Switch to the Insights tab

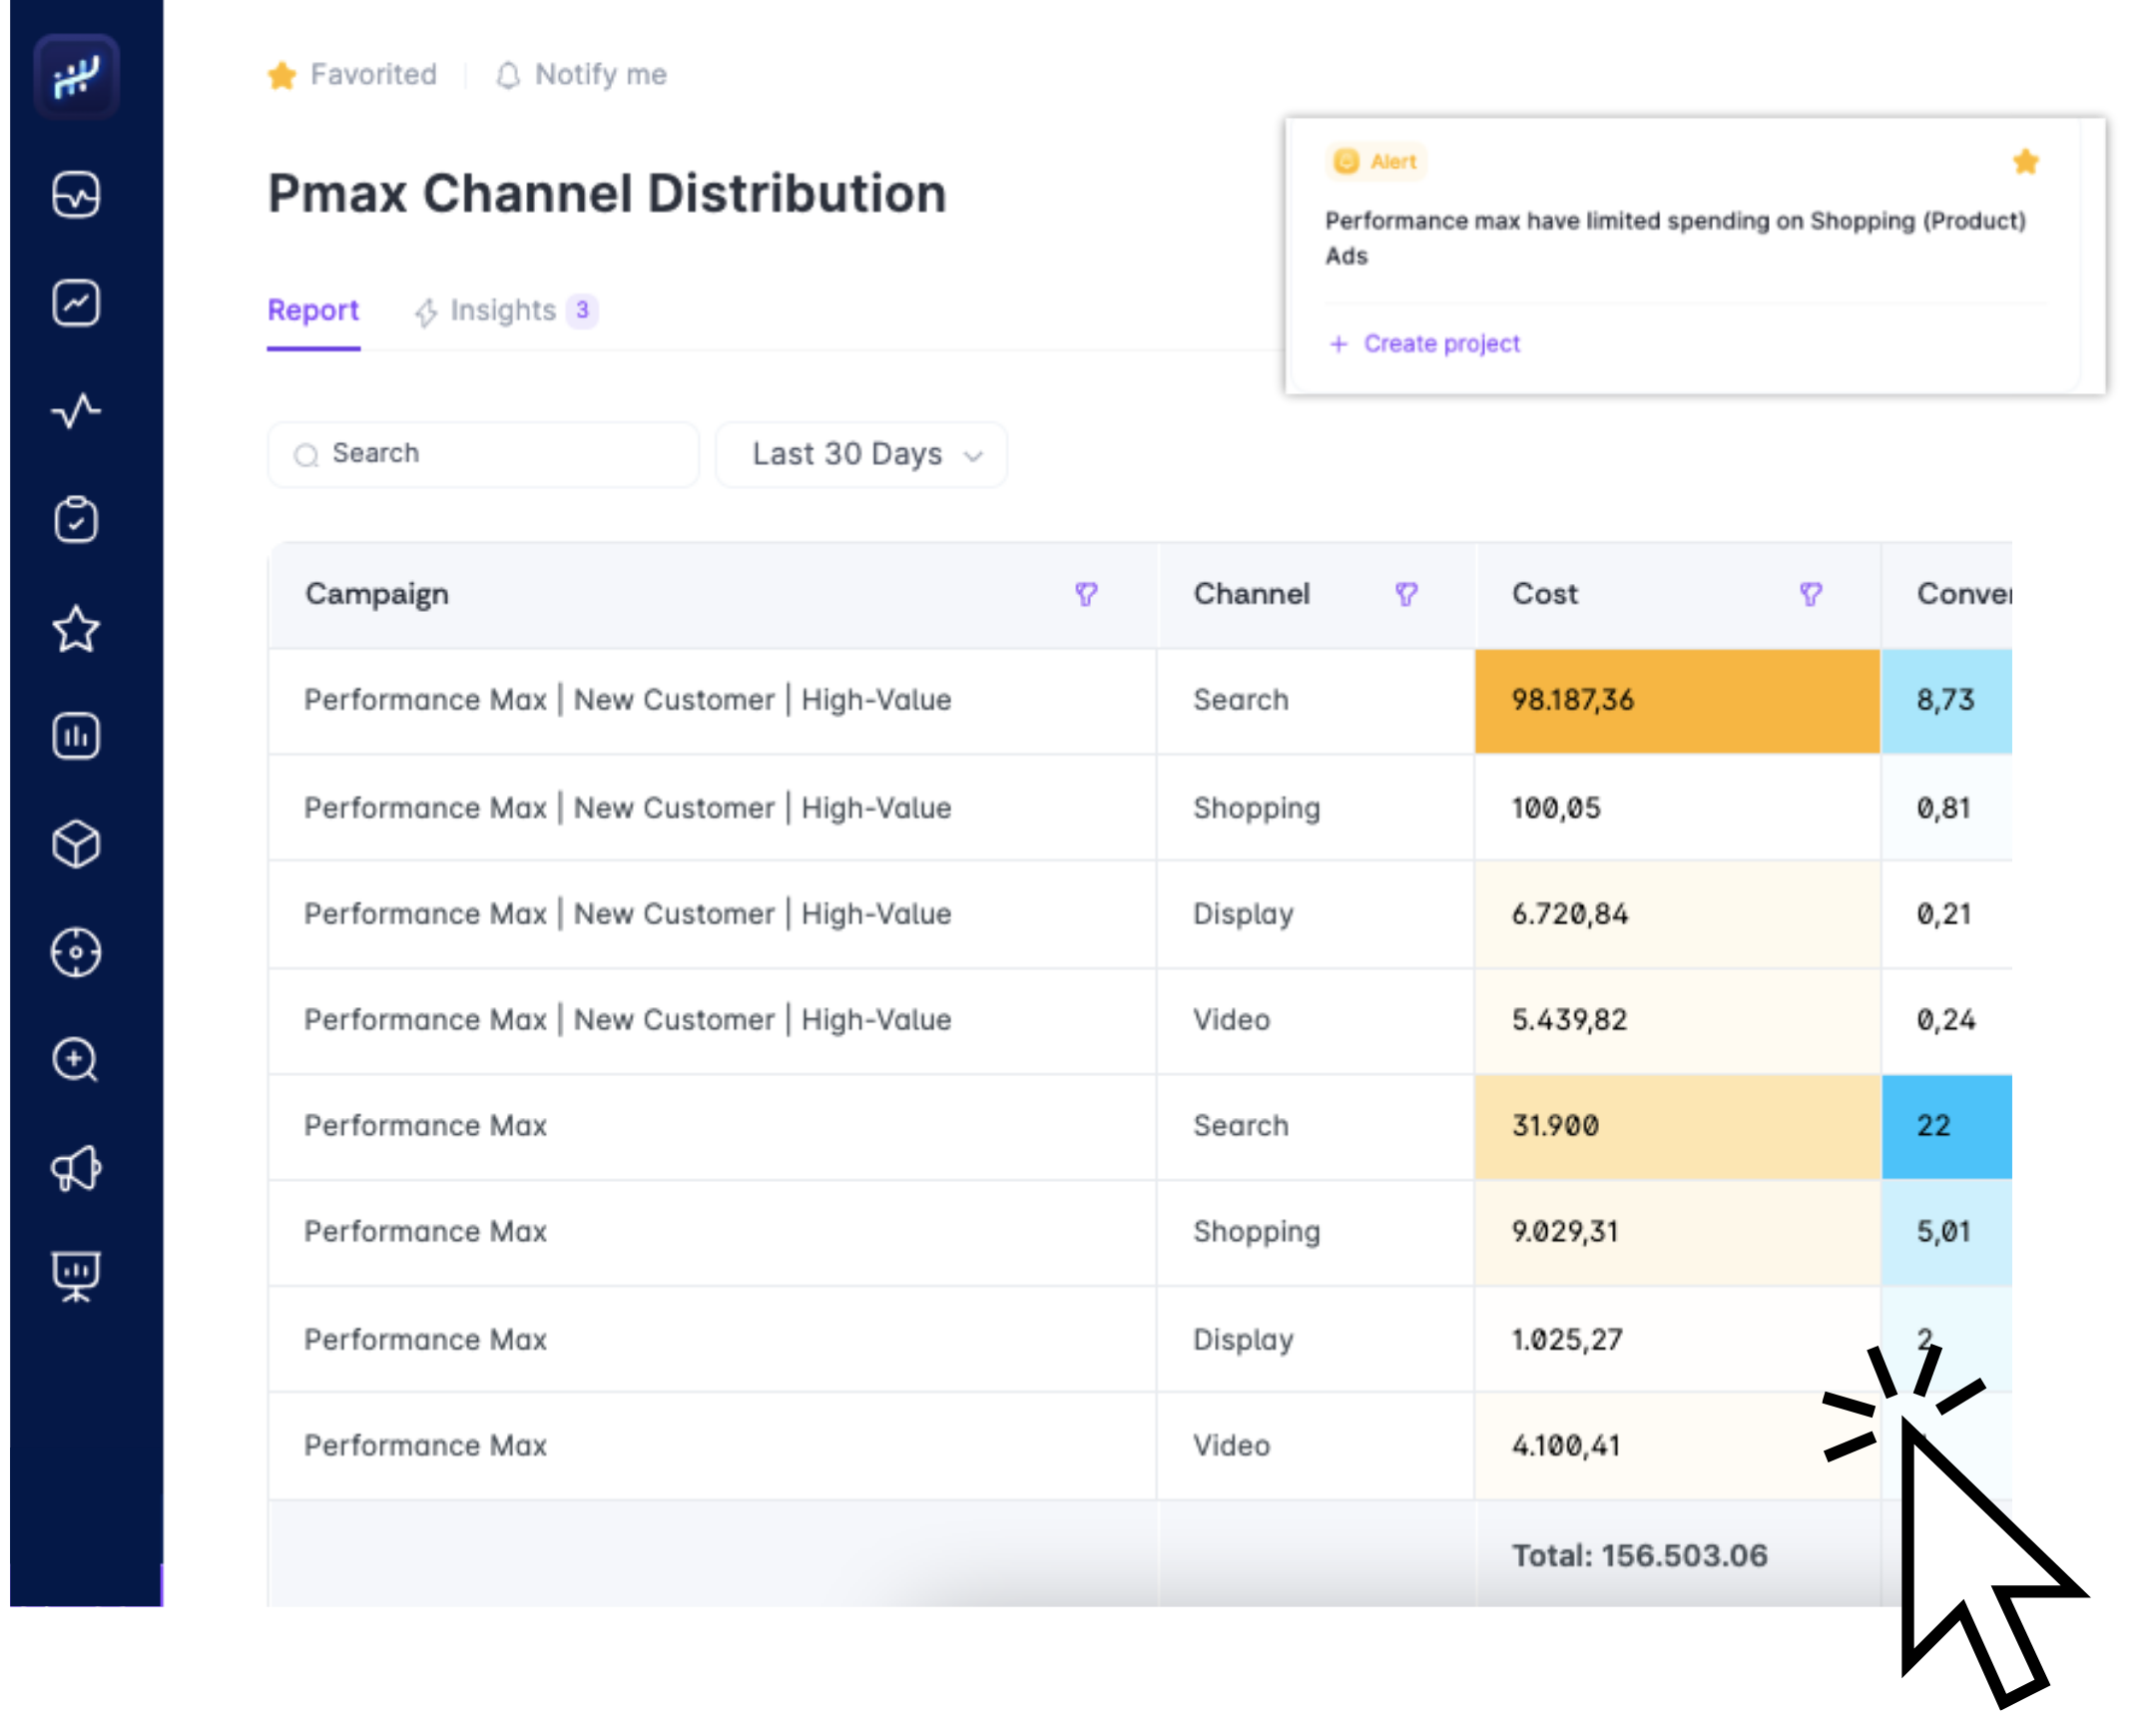pyautogui.click(x=504, y=311)
